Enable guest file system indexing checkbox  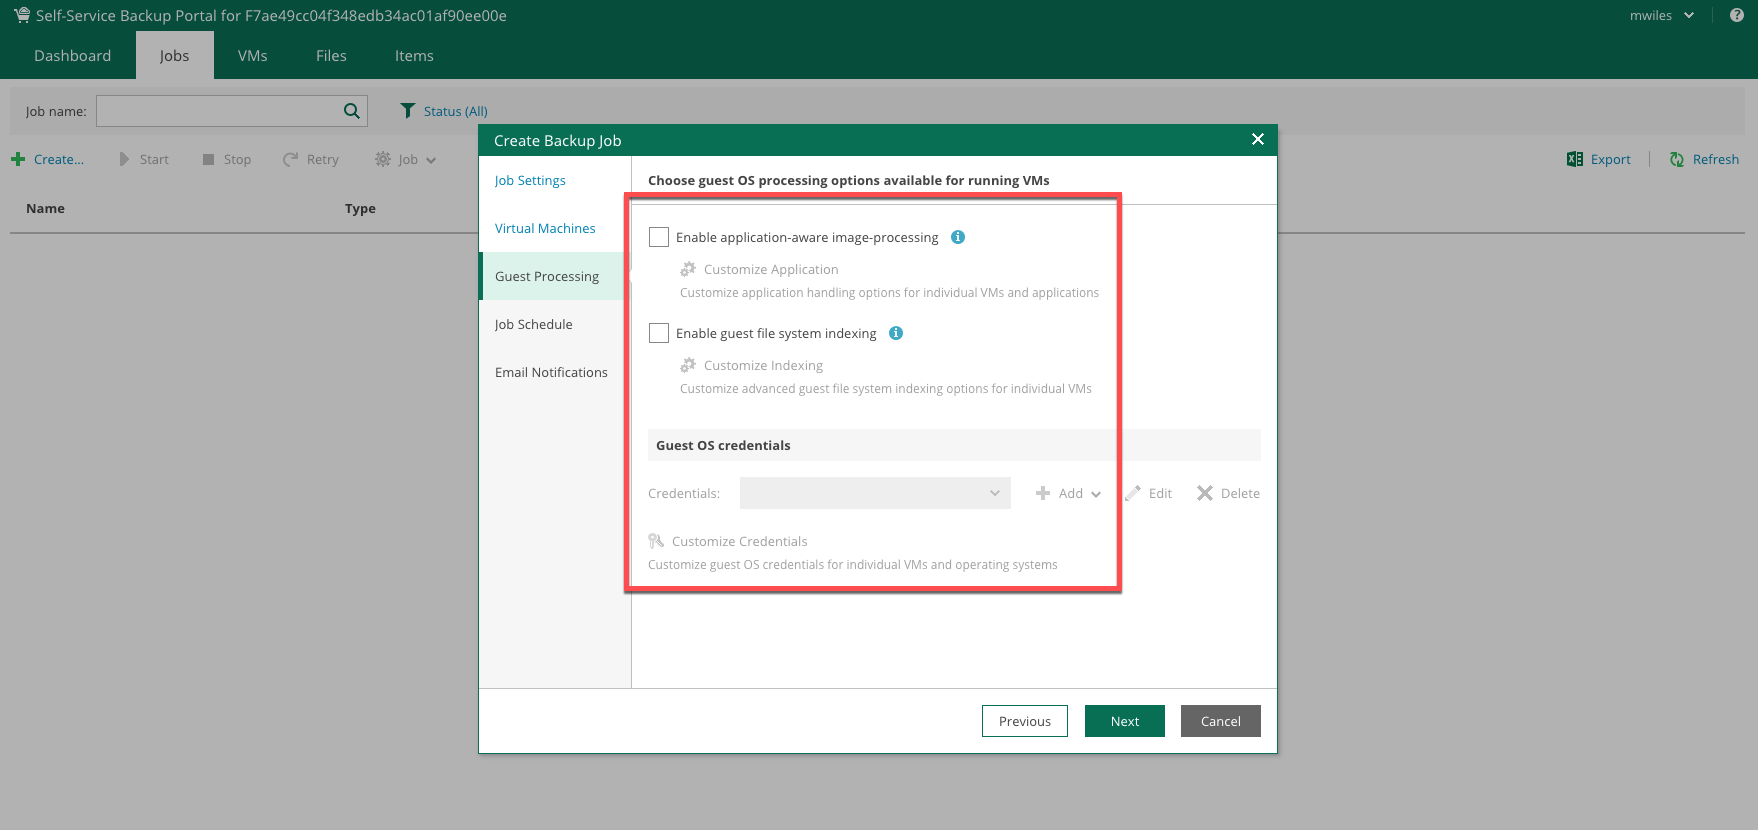coord(659,333)
